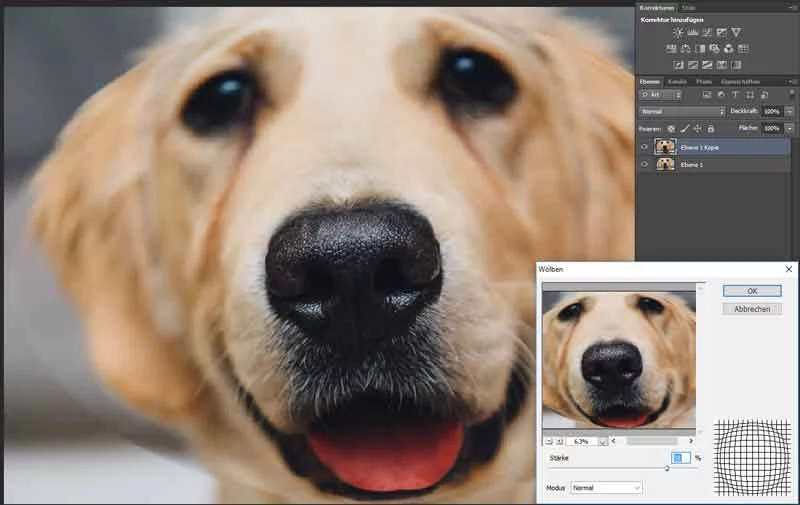The height and width of the screenshot is (505, 800).
Task: Switch to the Pfade tab
Action: click(704, 81)
